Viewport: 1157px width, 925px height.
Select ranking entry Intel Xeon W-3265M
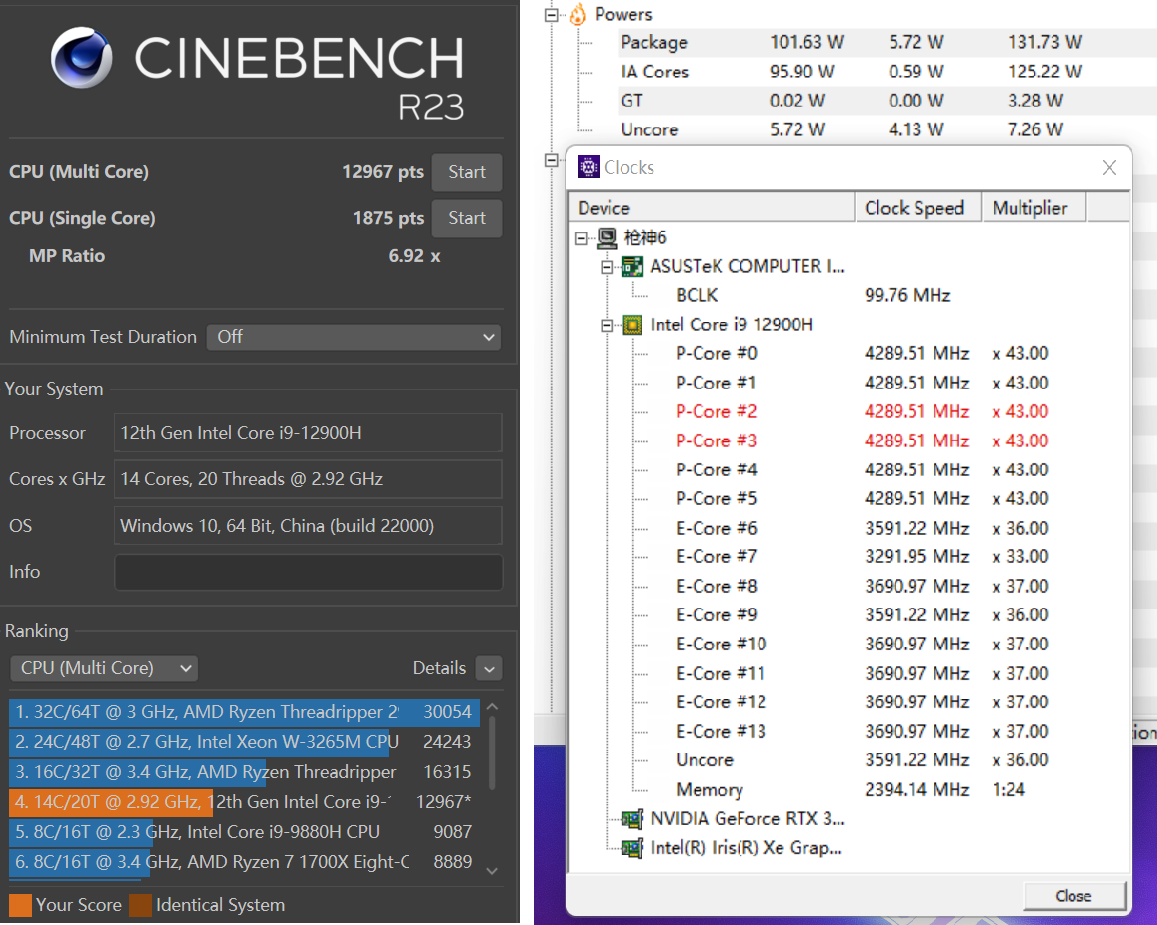[x=244, y=742]
